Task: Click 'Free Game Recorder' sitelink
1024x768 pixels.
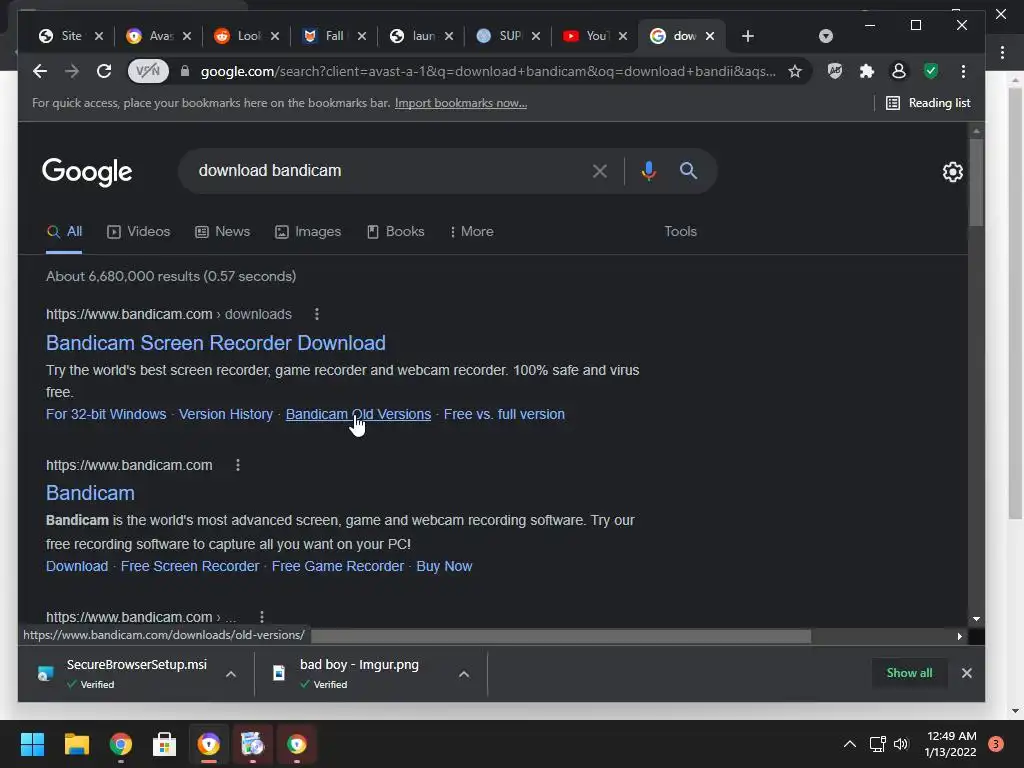Action: (338, 566)
